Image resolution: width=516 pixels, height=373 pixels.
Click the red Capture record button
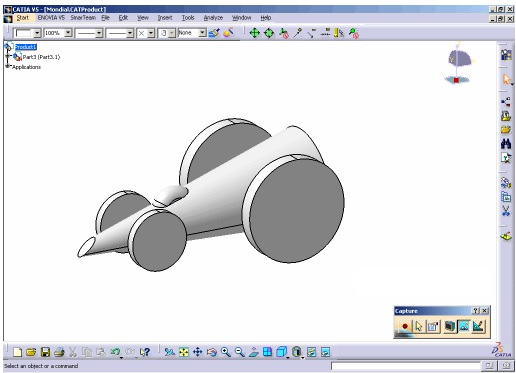tap(405, 326)
